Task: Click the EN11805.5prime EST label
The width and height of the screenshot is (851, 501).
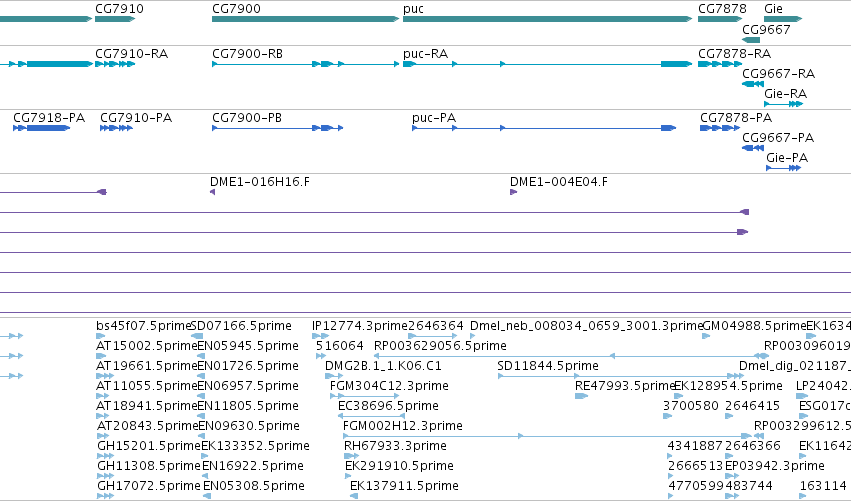Action: point(249,406)
